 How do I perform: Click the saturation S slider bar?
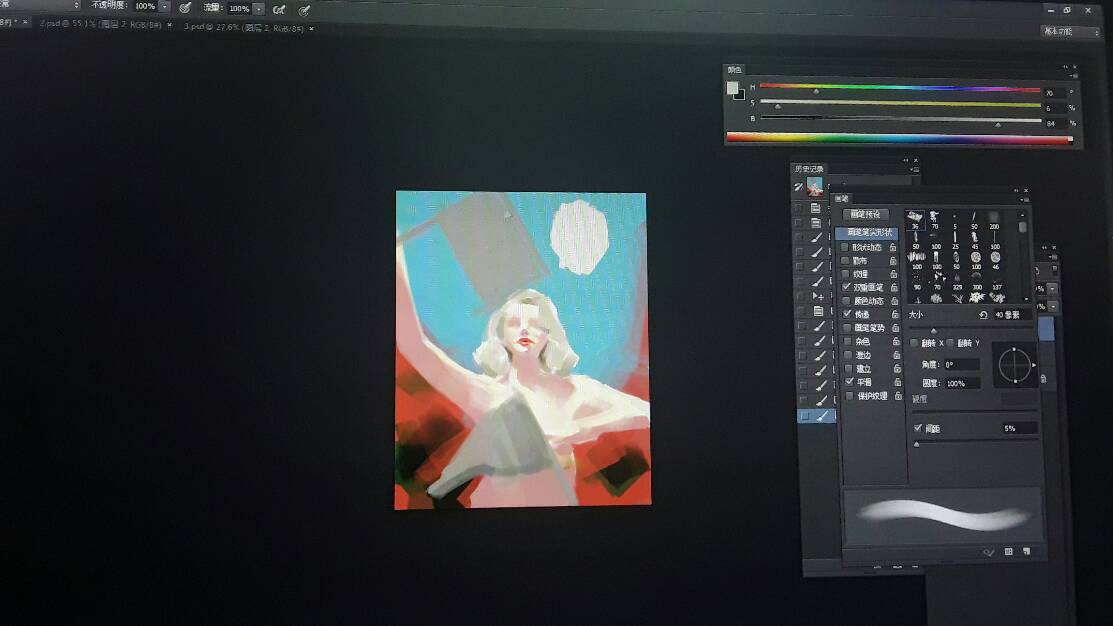[899, 104]
